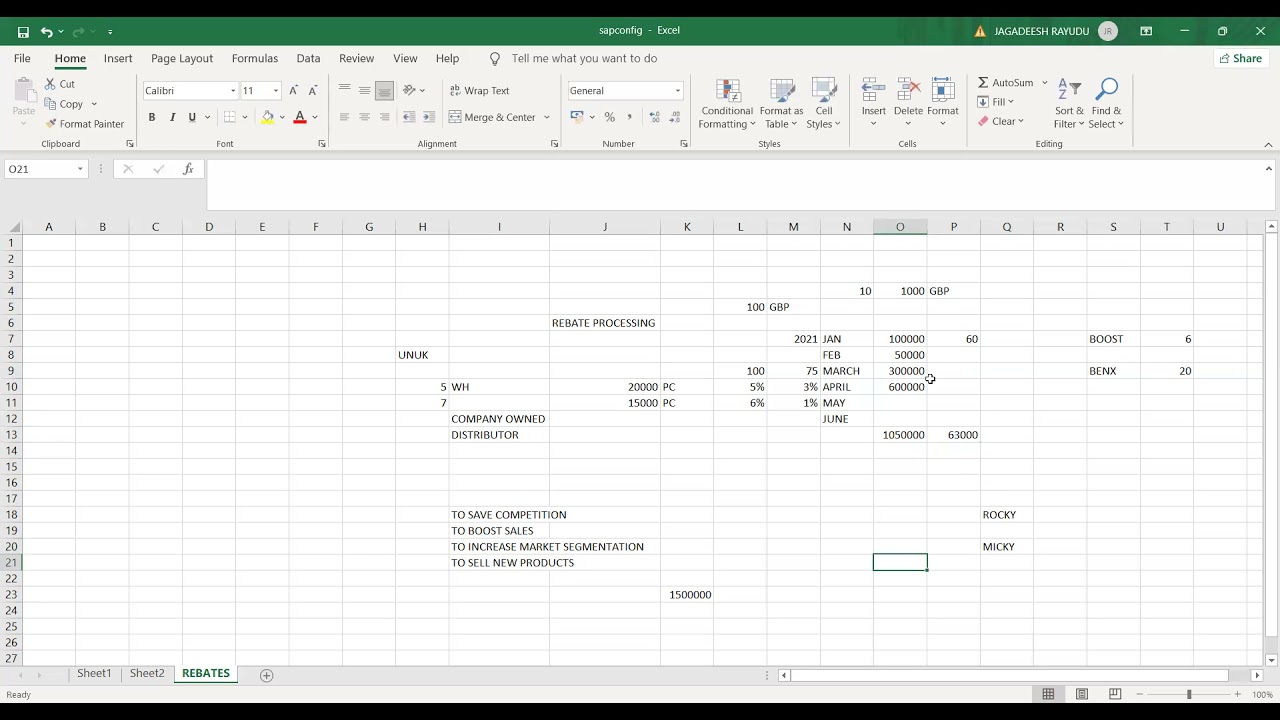Click Merge & Center button
The image size is (1280, 720).
pos(493,118)
